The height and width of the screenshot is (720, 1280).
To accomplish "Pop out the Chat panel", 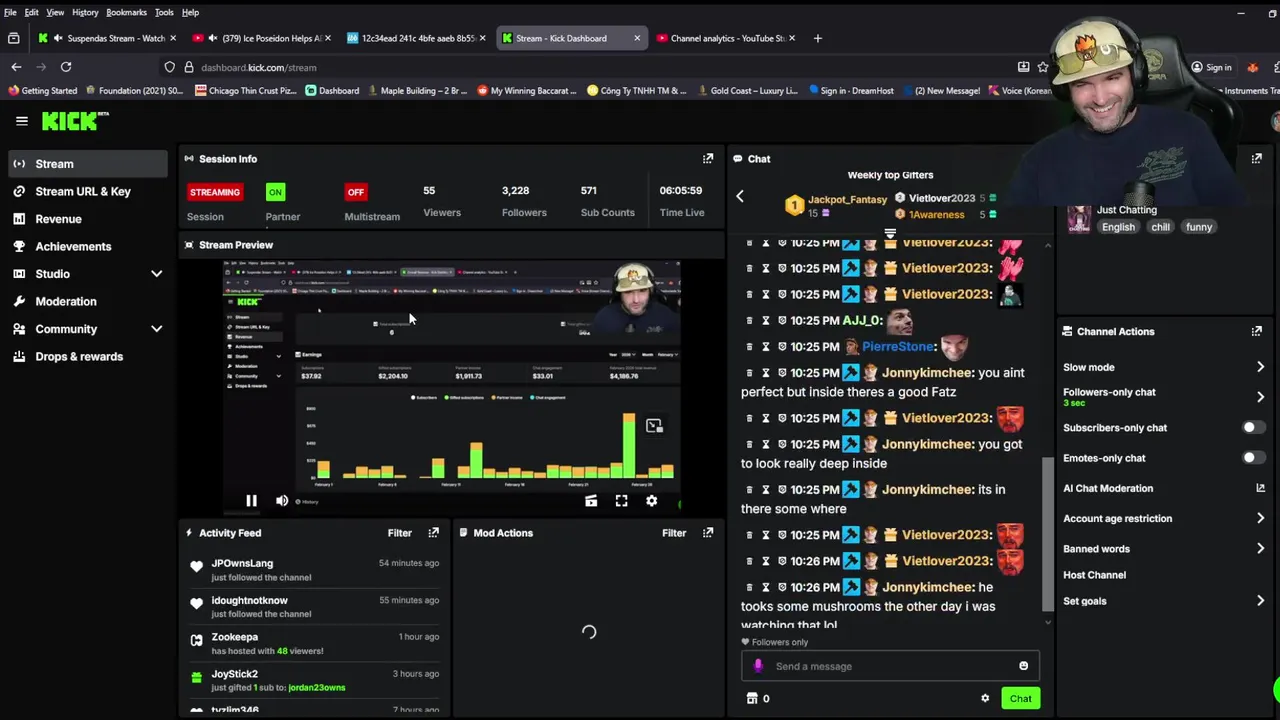I will click(x=1257, y=159).
